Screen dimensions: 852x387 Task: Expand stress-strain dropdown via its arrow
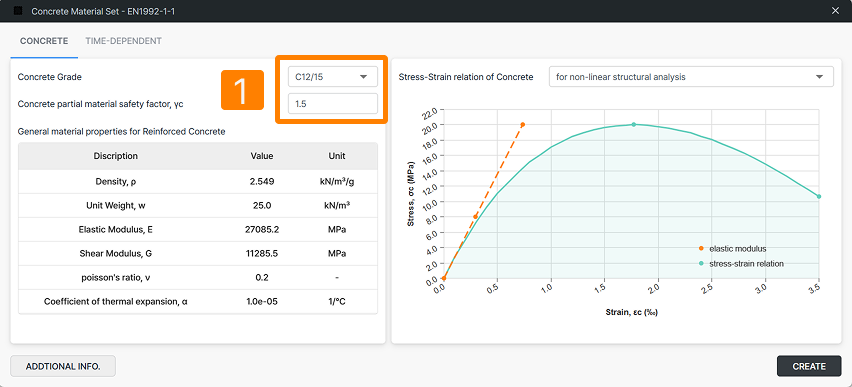click(x=819, y=77)
